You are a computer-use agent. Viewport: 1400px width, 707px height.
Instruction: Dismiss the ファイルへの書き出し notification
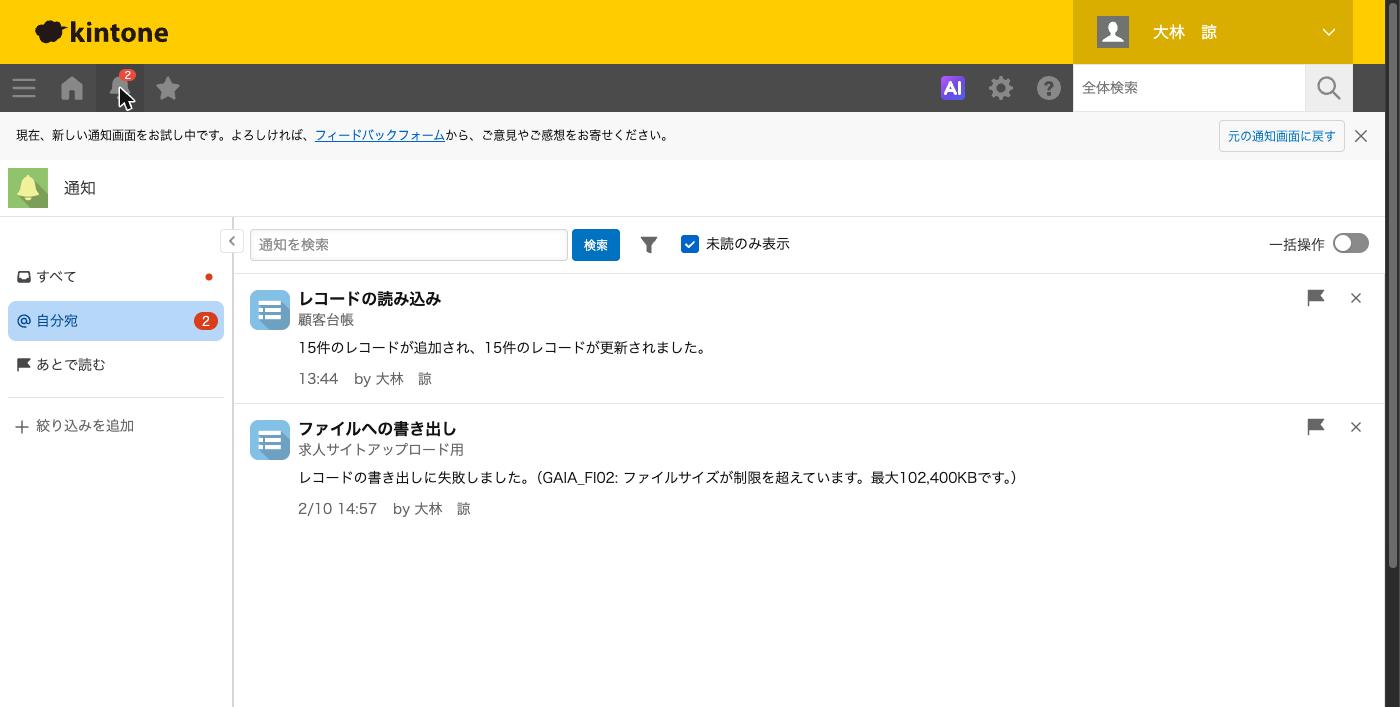pyautogui.click(x=1356, y=427)
